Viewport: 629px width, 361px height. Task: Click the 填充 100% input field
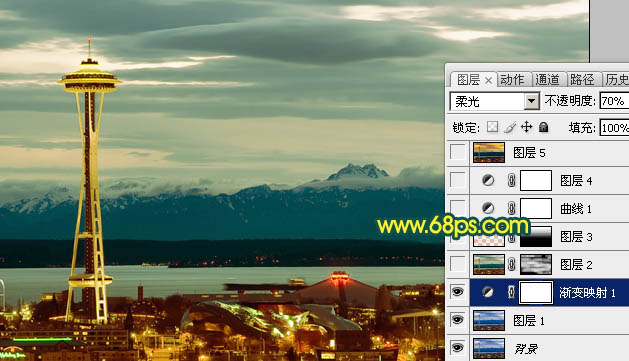point(614,128)
